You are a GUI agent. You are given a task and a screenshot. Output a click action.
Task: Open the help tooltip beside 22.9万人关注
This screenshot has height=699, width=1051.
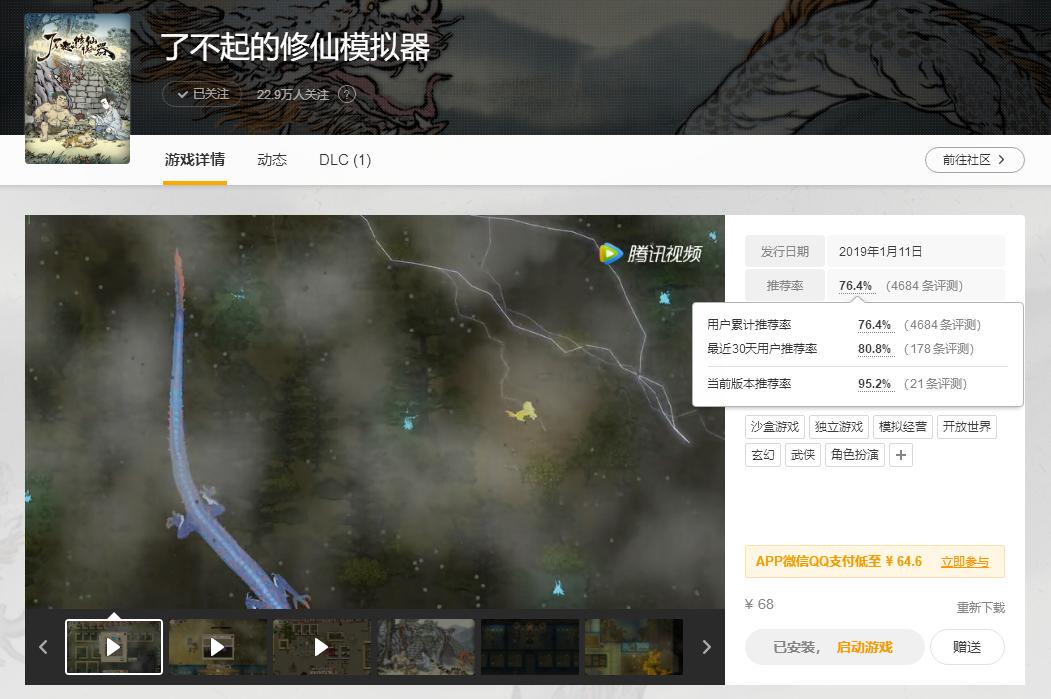pos(346,94)
